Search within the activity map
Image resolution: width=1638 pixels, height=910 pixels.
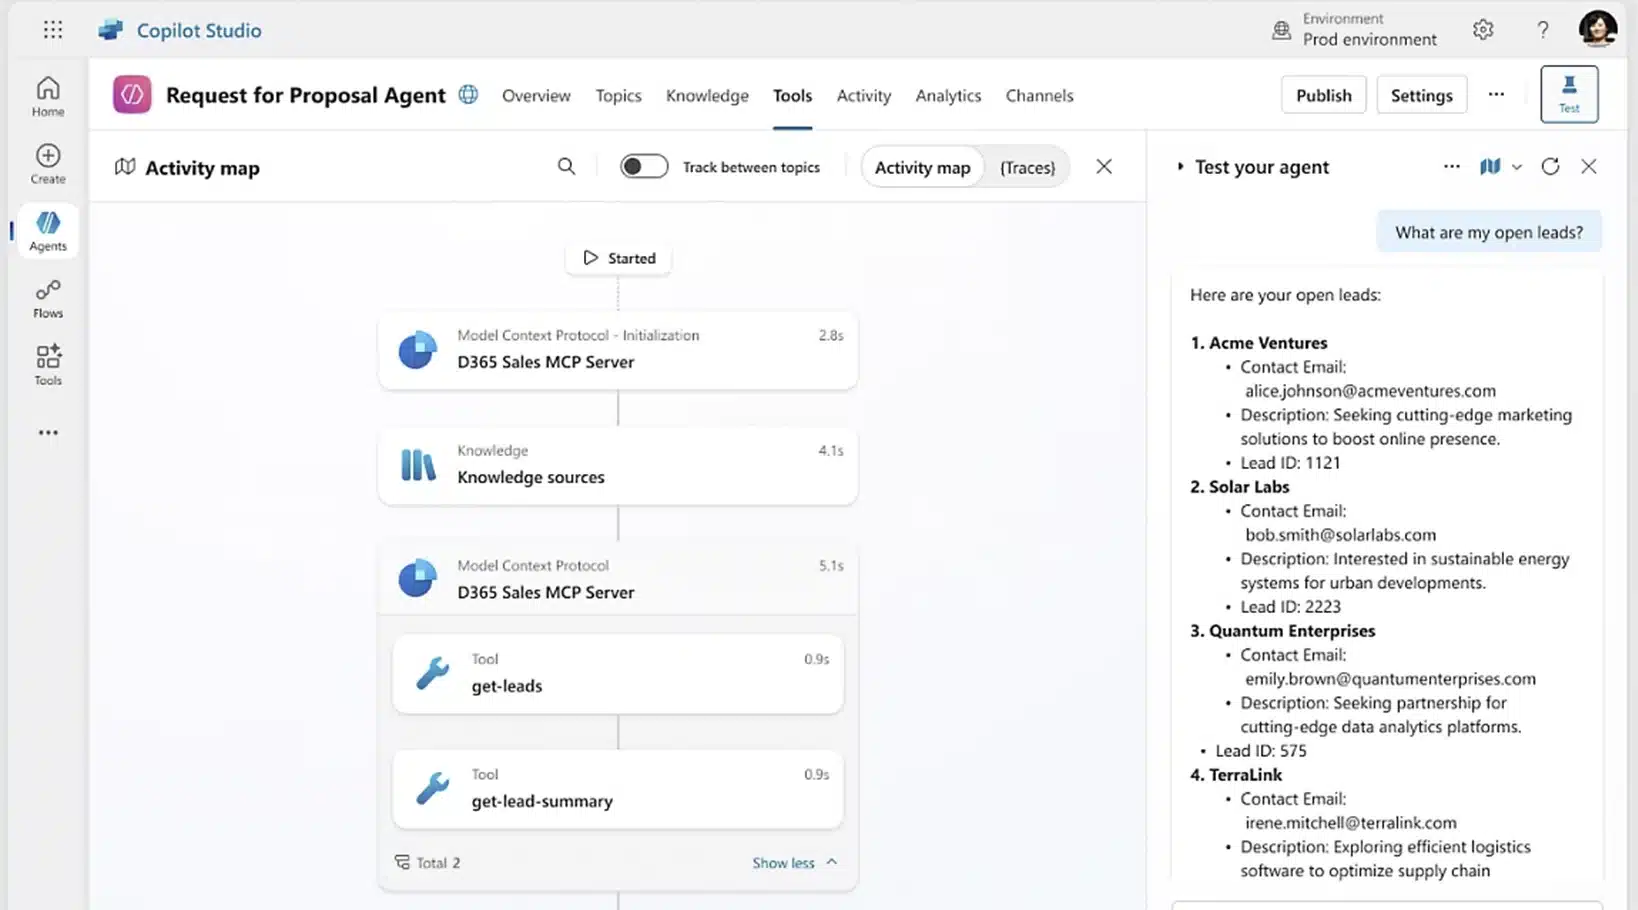click(x=566, y=167)
